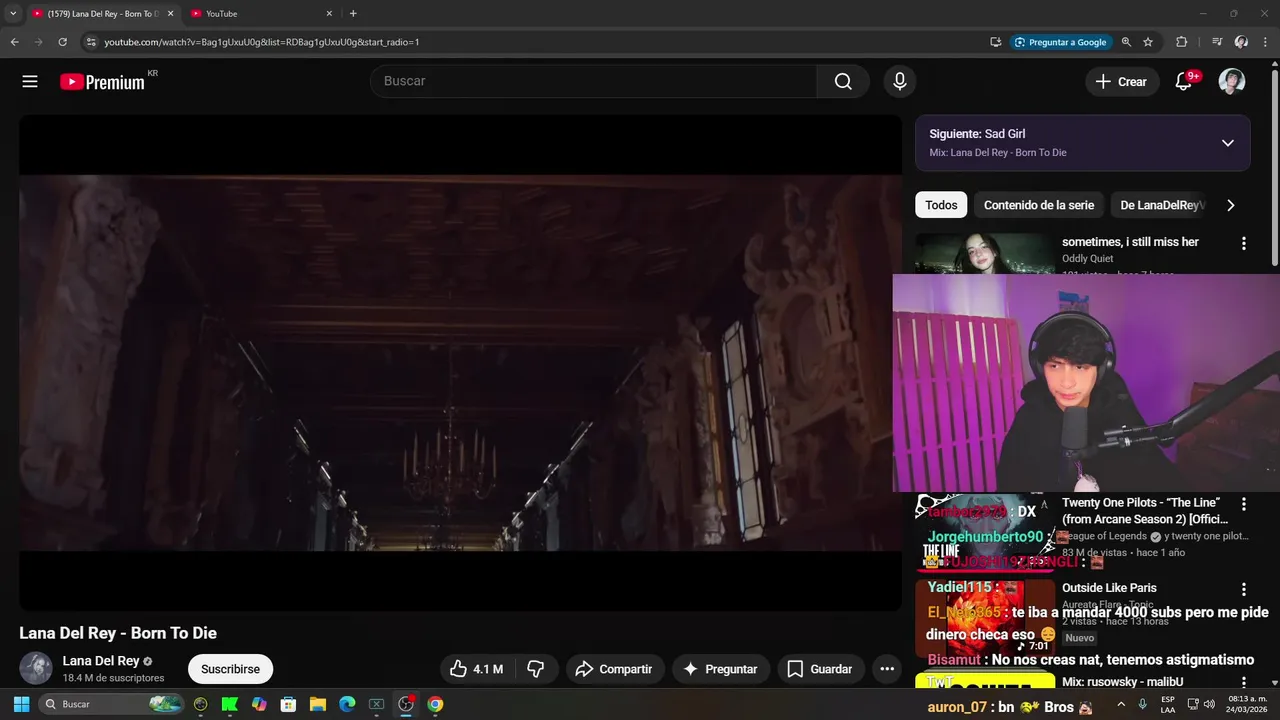The height and width of the screenshot is (720, 1280).
Task: Show hidden system tray icons
Action: click(x=1120, y=704)
